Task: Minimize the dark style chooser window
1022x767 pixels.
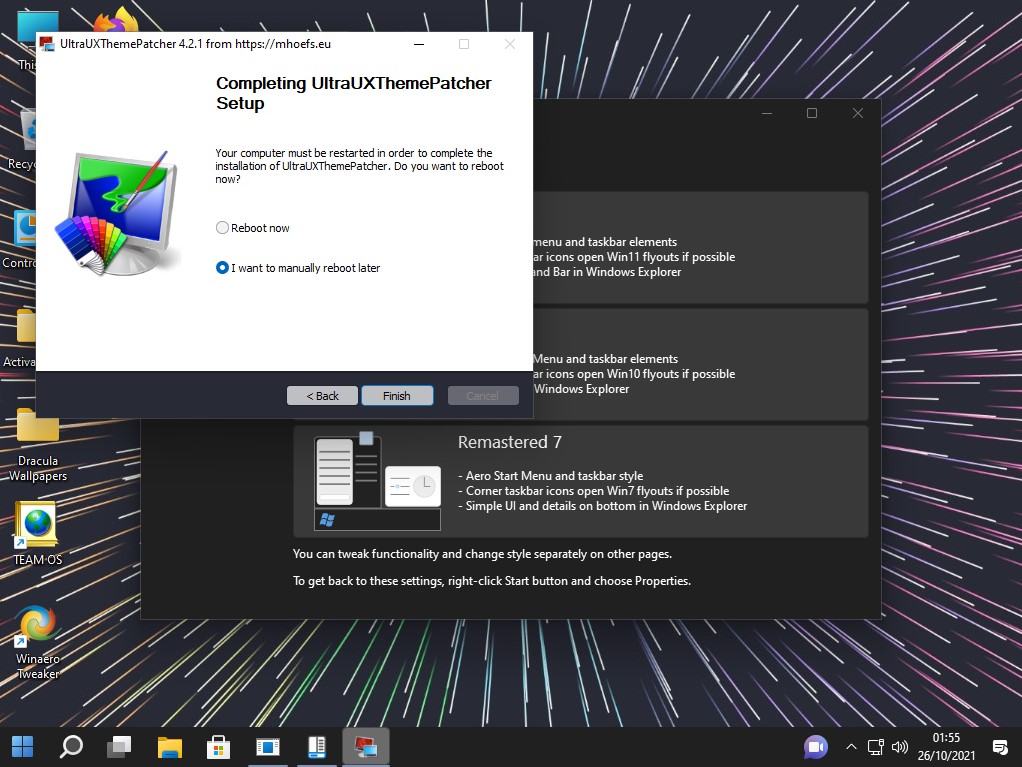Action: 767,113
